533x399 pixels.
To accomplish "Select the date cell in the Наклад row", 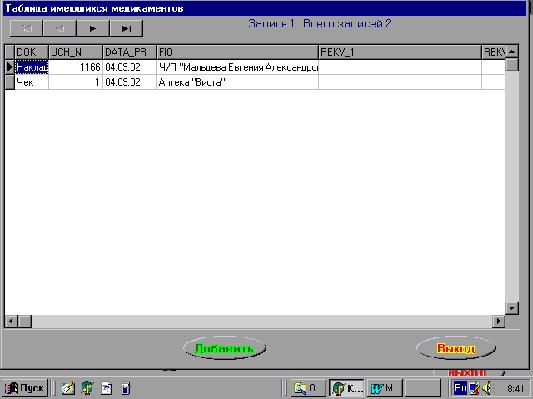I will coord(130,67).
